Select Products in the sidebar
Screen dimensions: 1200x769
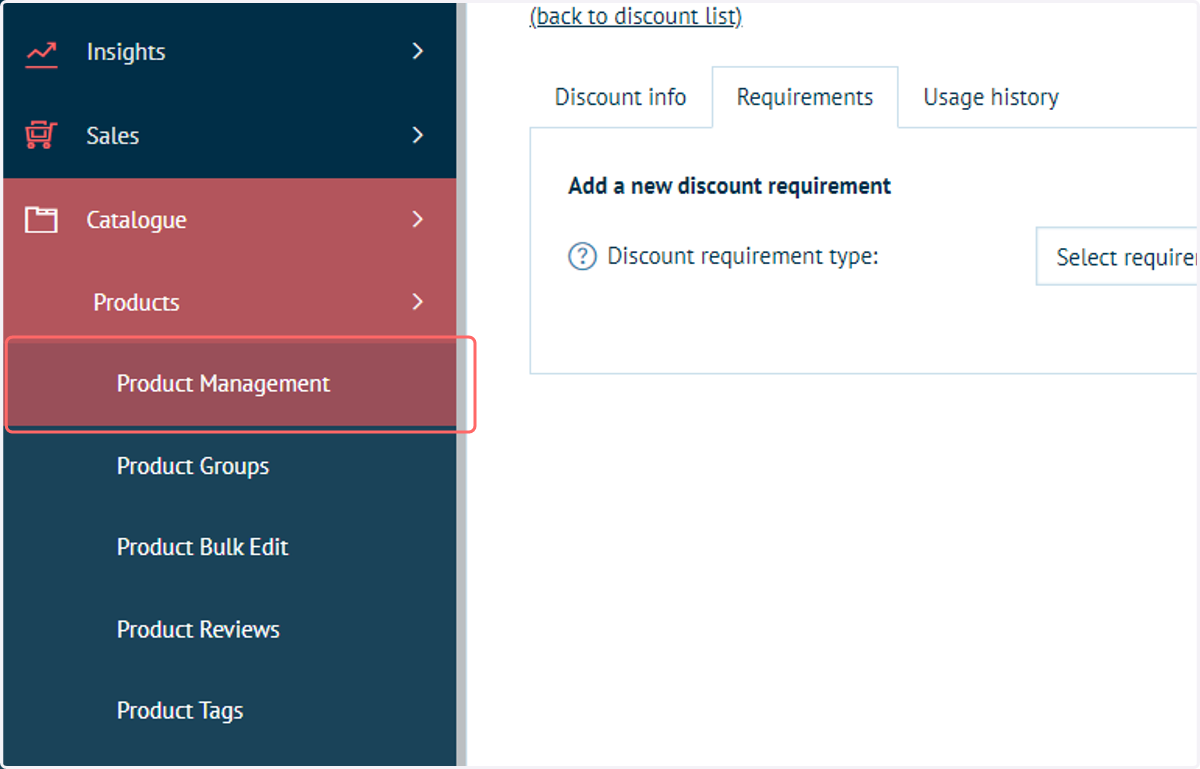[229, 302]
